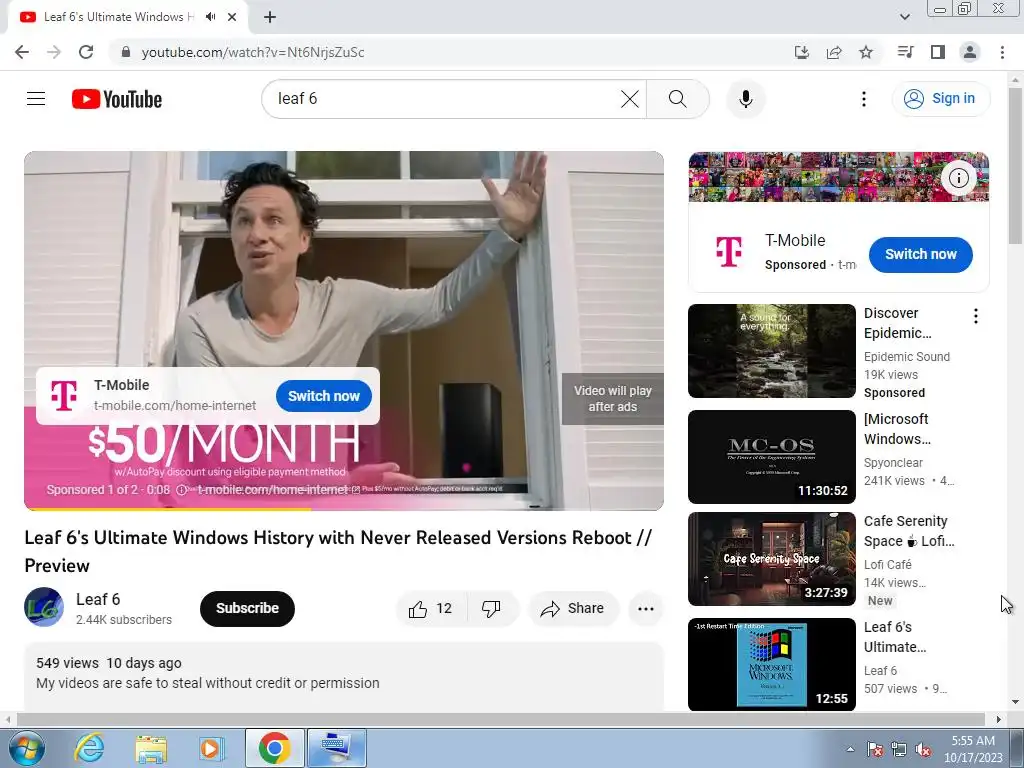1024x768 pixels.
Task: Reload the current page
Action: coord(86,52)
